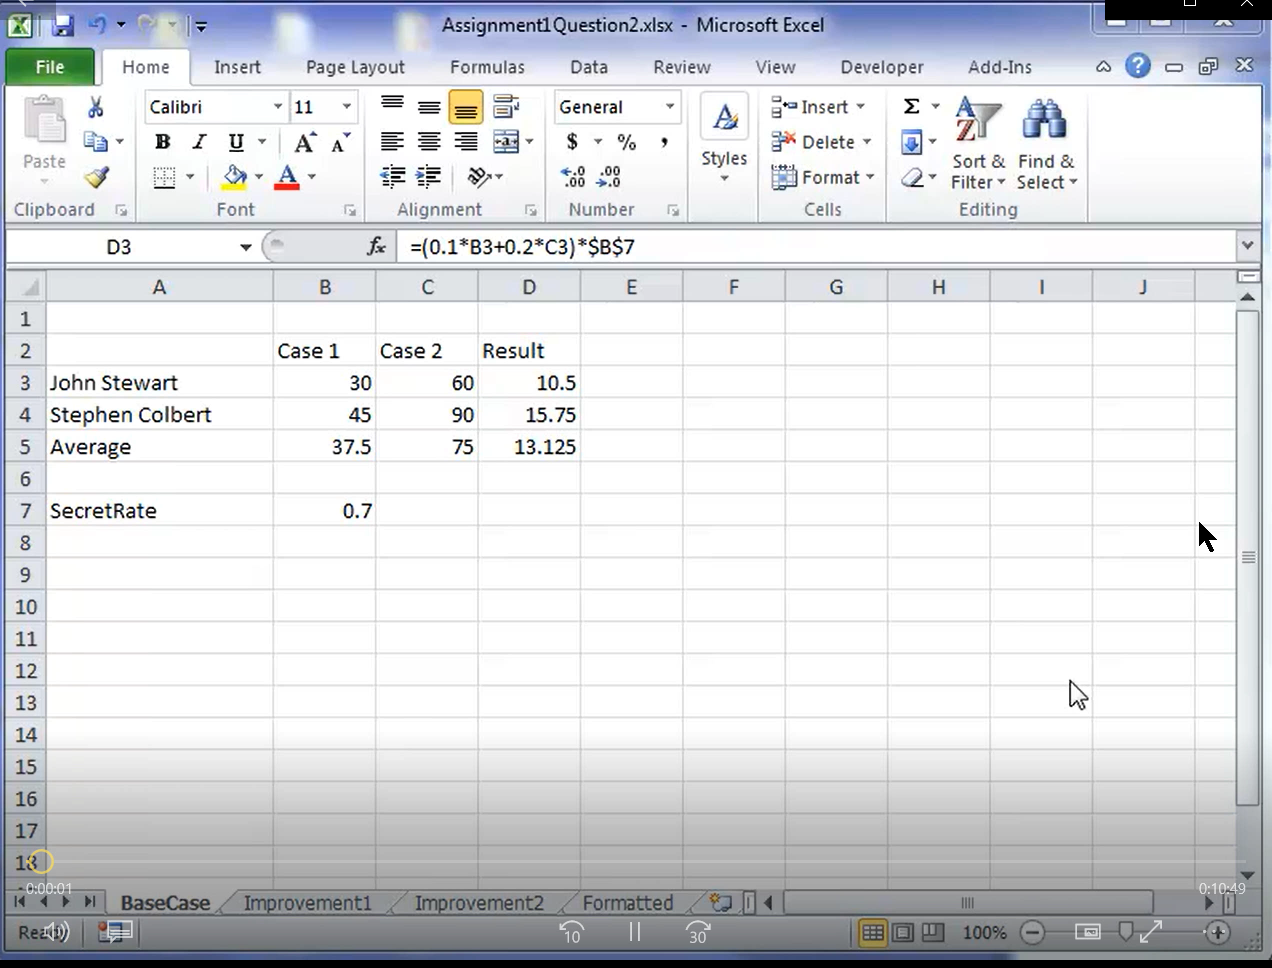Click the AutoSum sigma icon
This screenshot has height=968, width=1272.
point(912,106)
